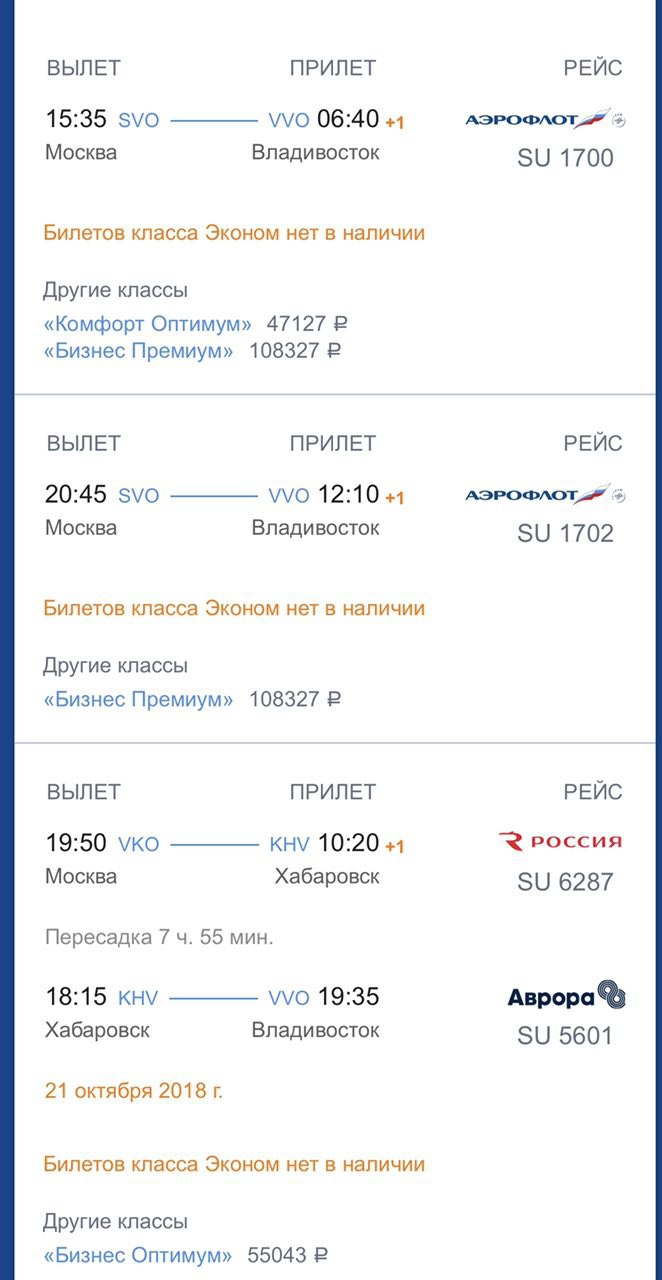Tap the +1 day indicator beside 06:40

tap(395, 122)
